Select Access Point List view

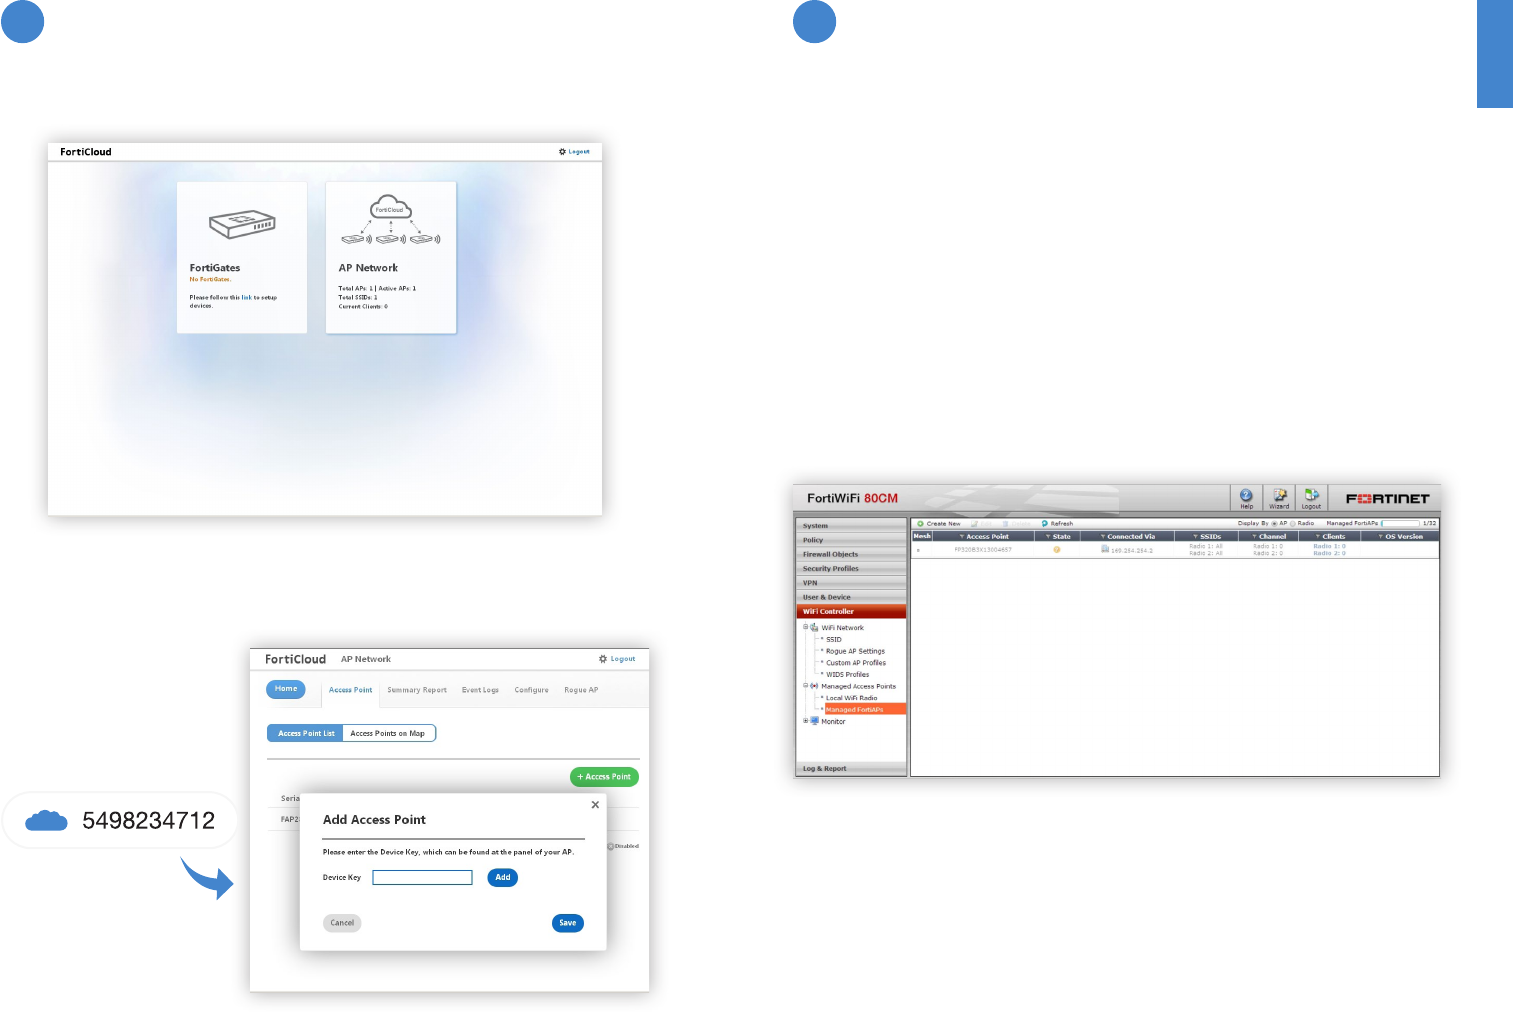306,733
